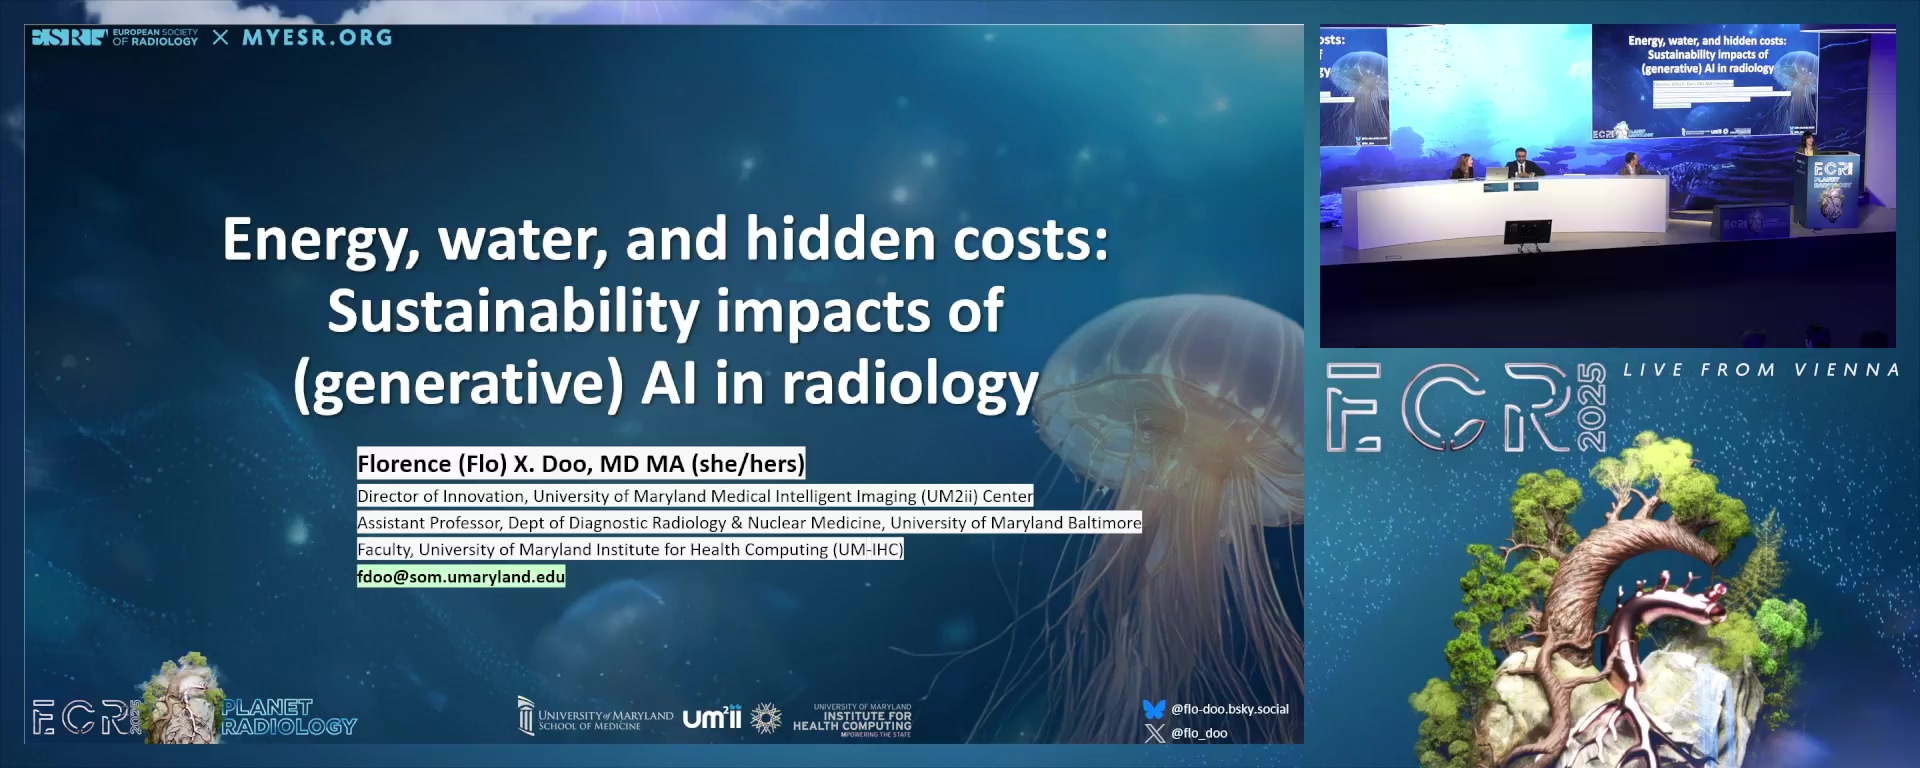The image size is (1920, 768).
Task: Click the fdoo@som.umaryland.edu email address
Action: (x=461, y=577)
